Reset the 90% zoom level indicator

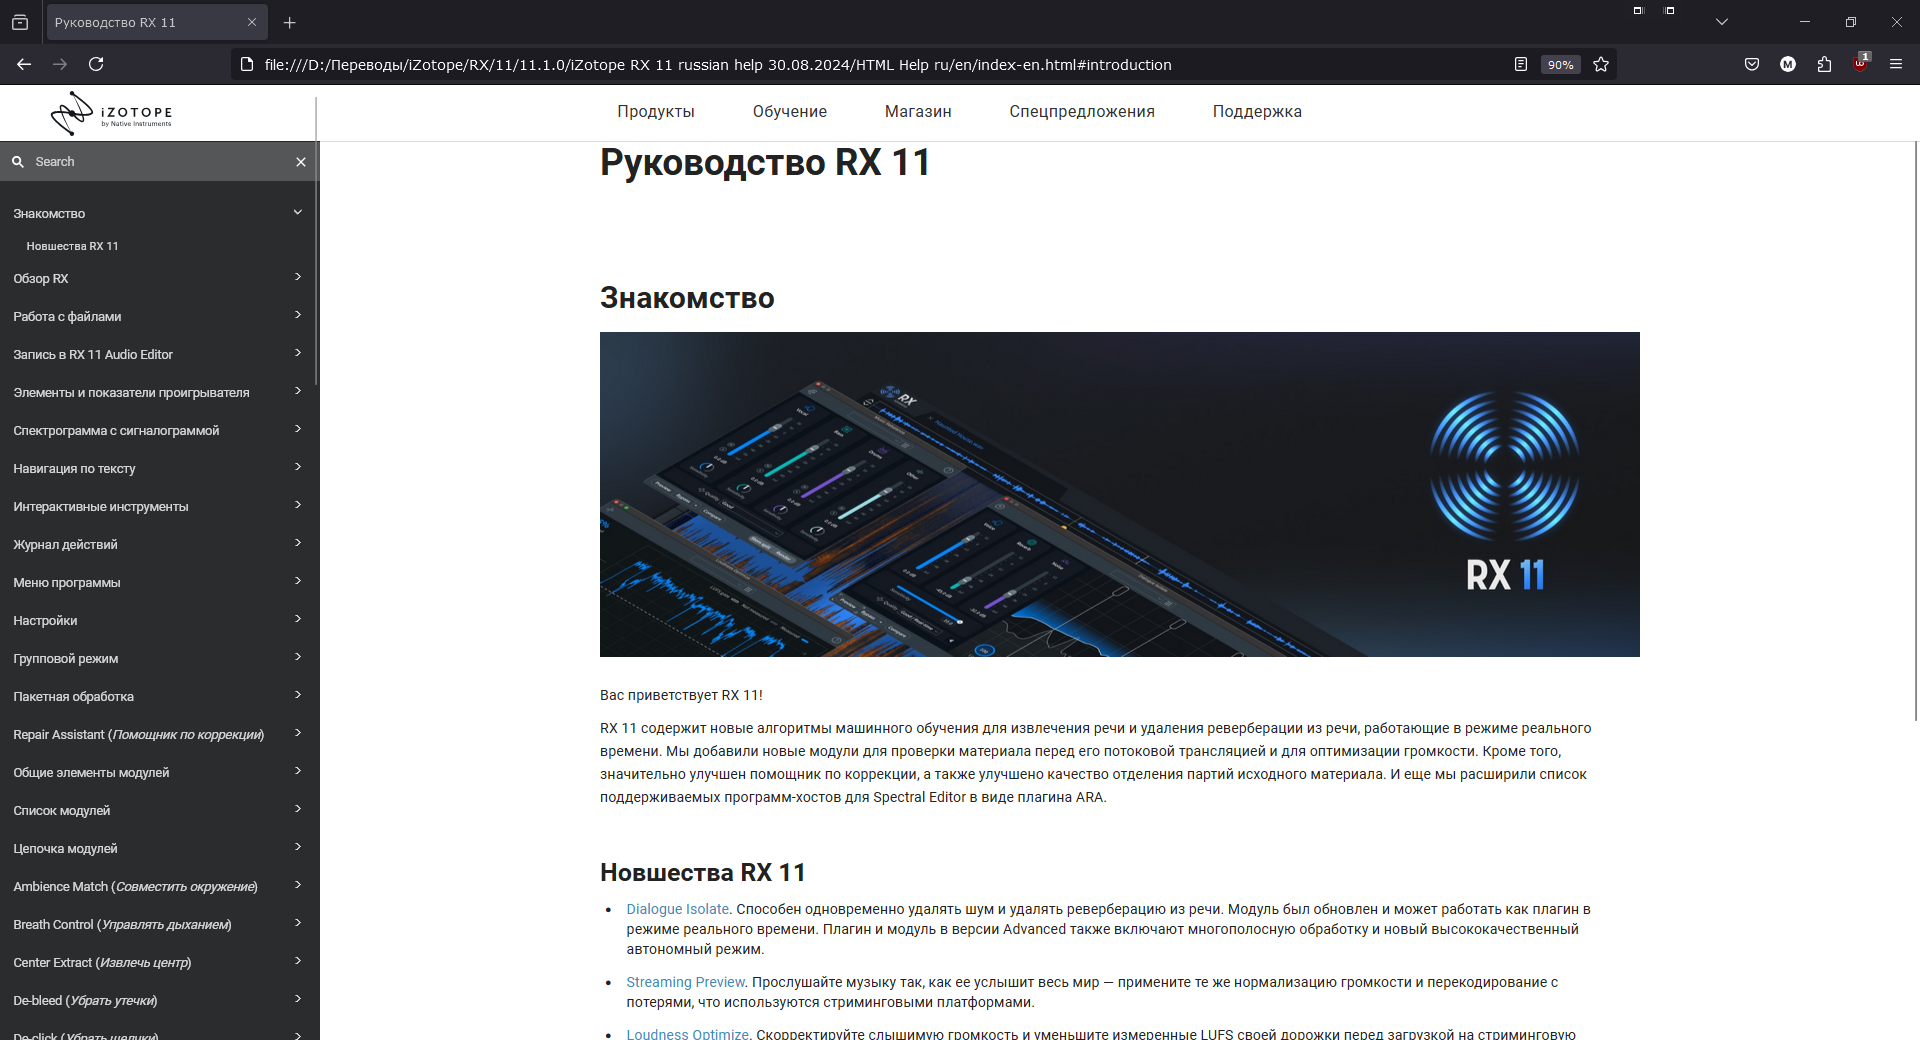[x=1560, y=64]
